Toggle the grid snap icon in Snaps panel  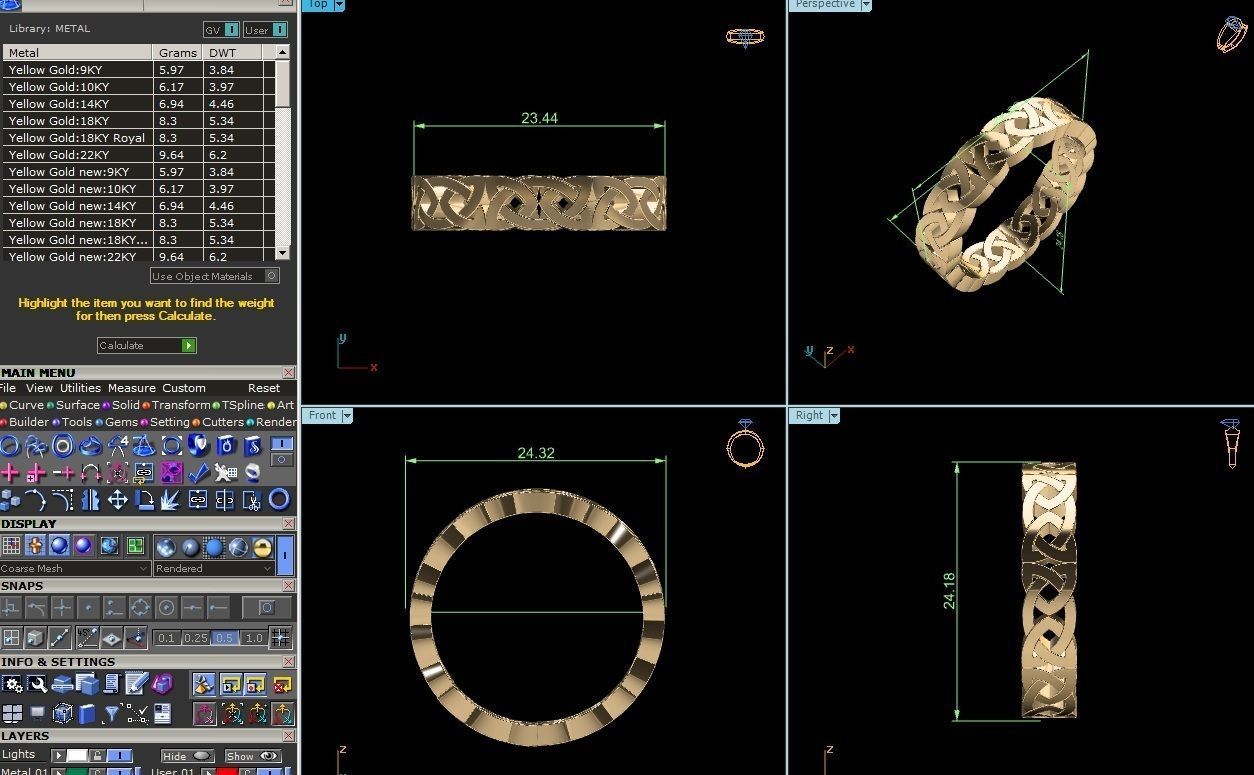13,637
